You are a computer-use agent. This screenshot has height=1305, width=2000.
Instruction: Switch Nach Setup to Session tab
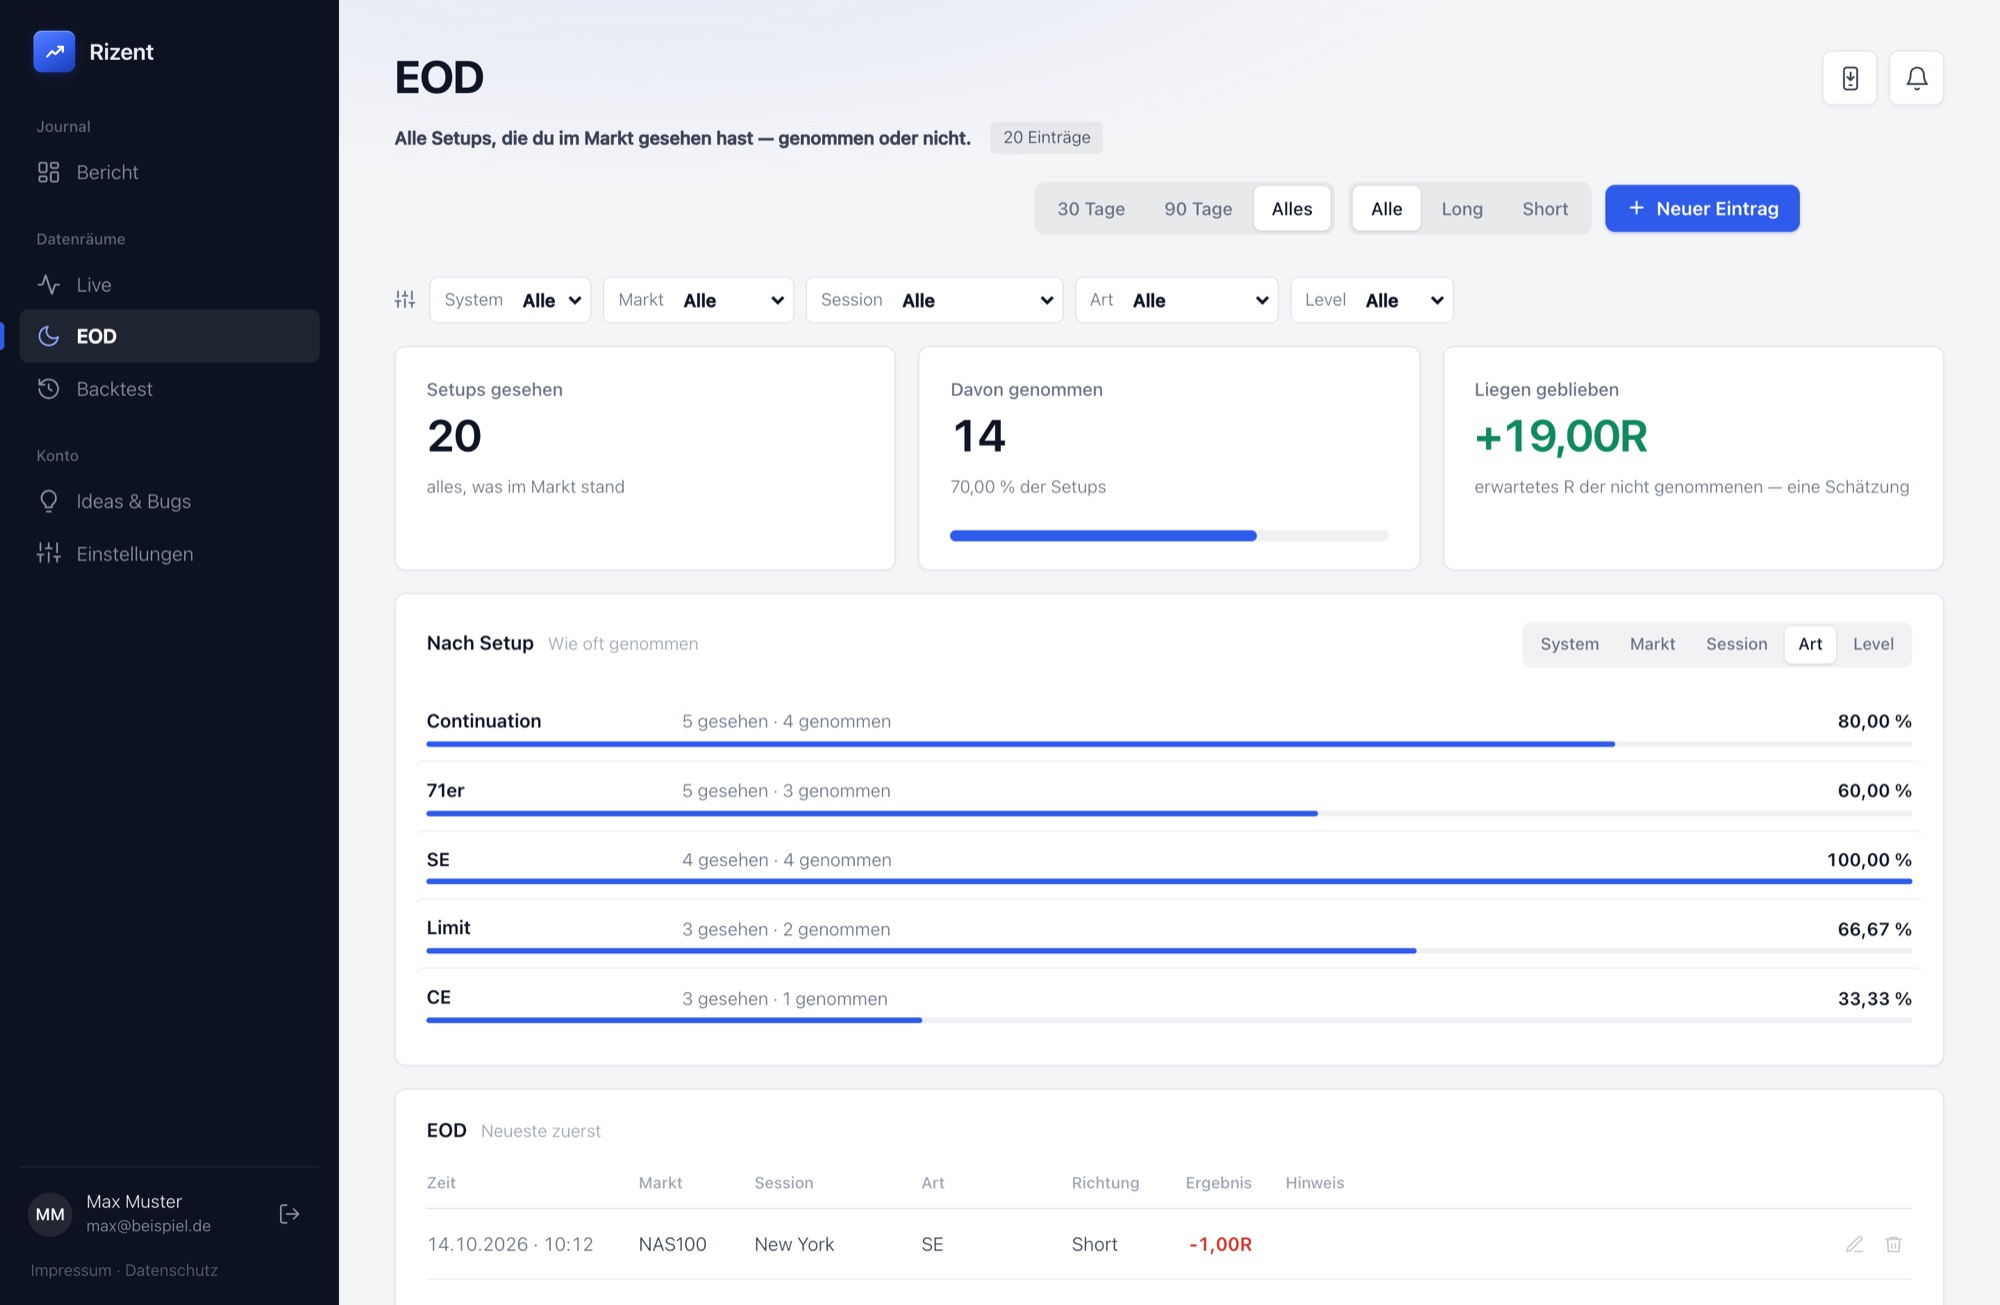(x=1736, y=644)
